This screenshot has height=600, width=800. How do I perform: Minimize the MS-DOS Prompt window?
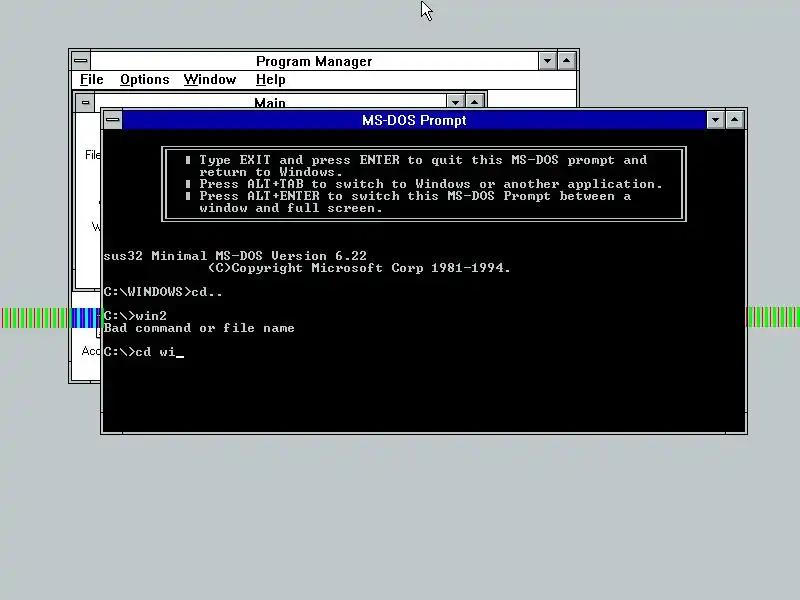click(x=715, y=120)
